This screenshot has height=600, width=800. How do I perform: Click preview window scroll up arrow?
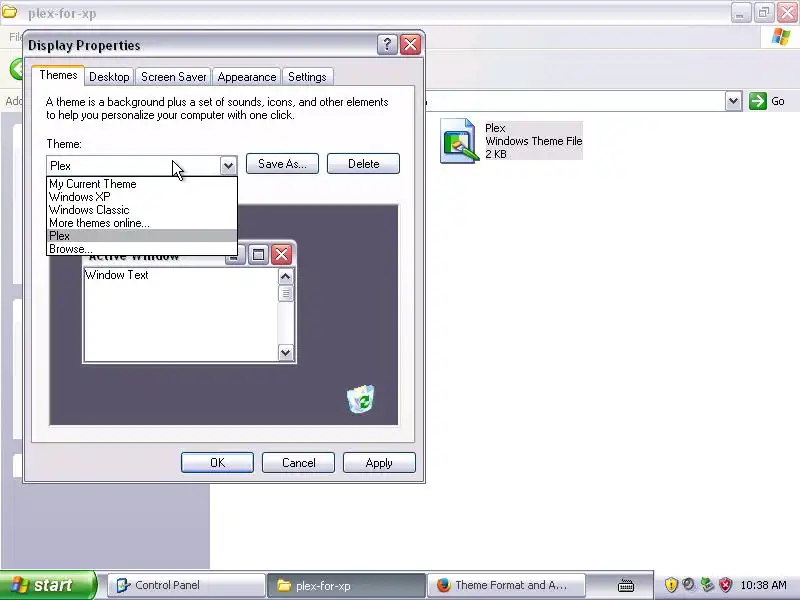tap(285, 277)
